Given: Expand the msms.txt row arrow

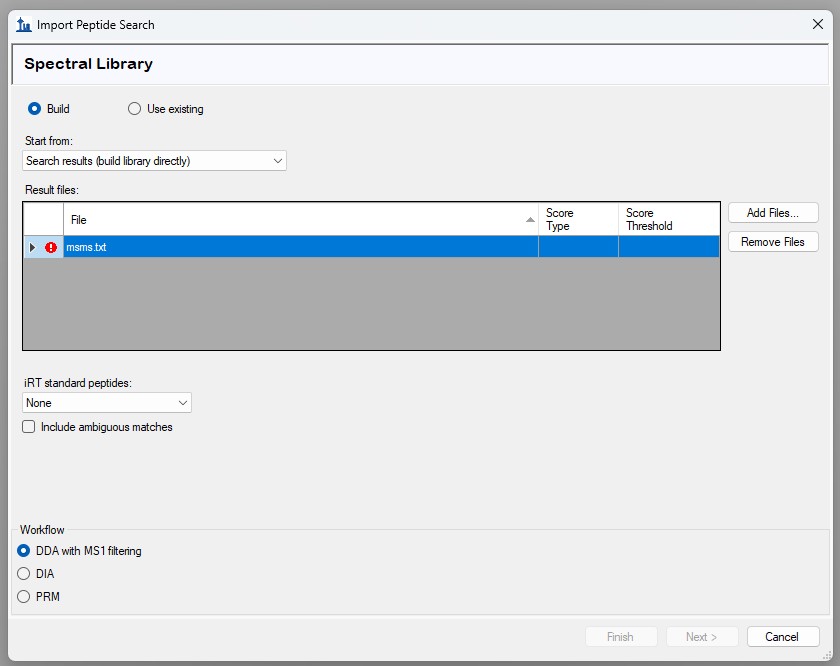Looking at the screenshot, I should pos(32,247).
